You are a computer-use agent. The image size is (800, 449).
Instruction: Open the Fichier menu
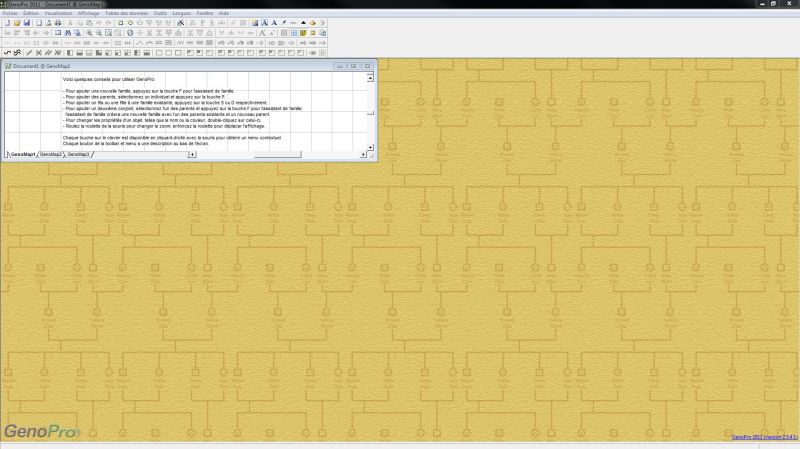point(10,13)
